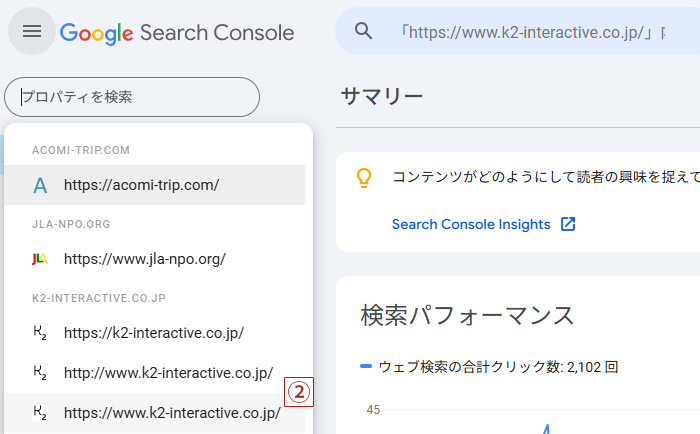Click the property search input box
The image size is (700, 434).
pyautogui.click(x=132, y=97)
